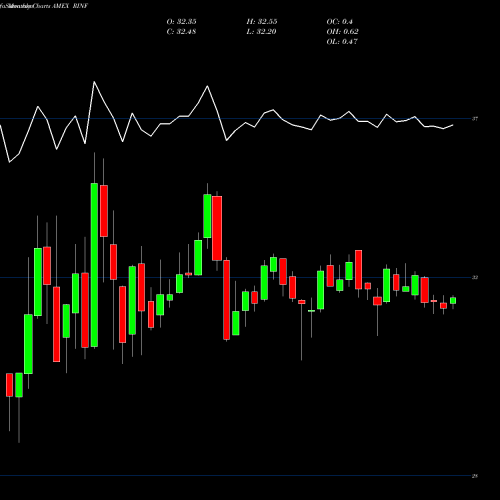
Task: Click the right end of the white indicator line
Action: point(453,125)
